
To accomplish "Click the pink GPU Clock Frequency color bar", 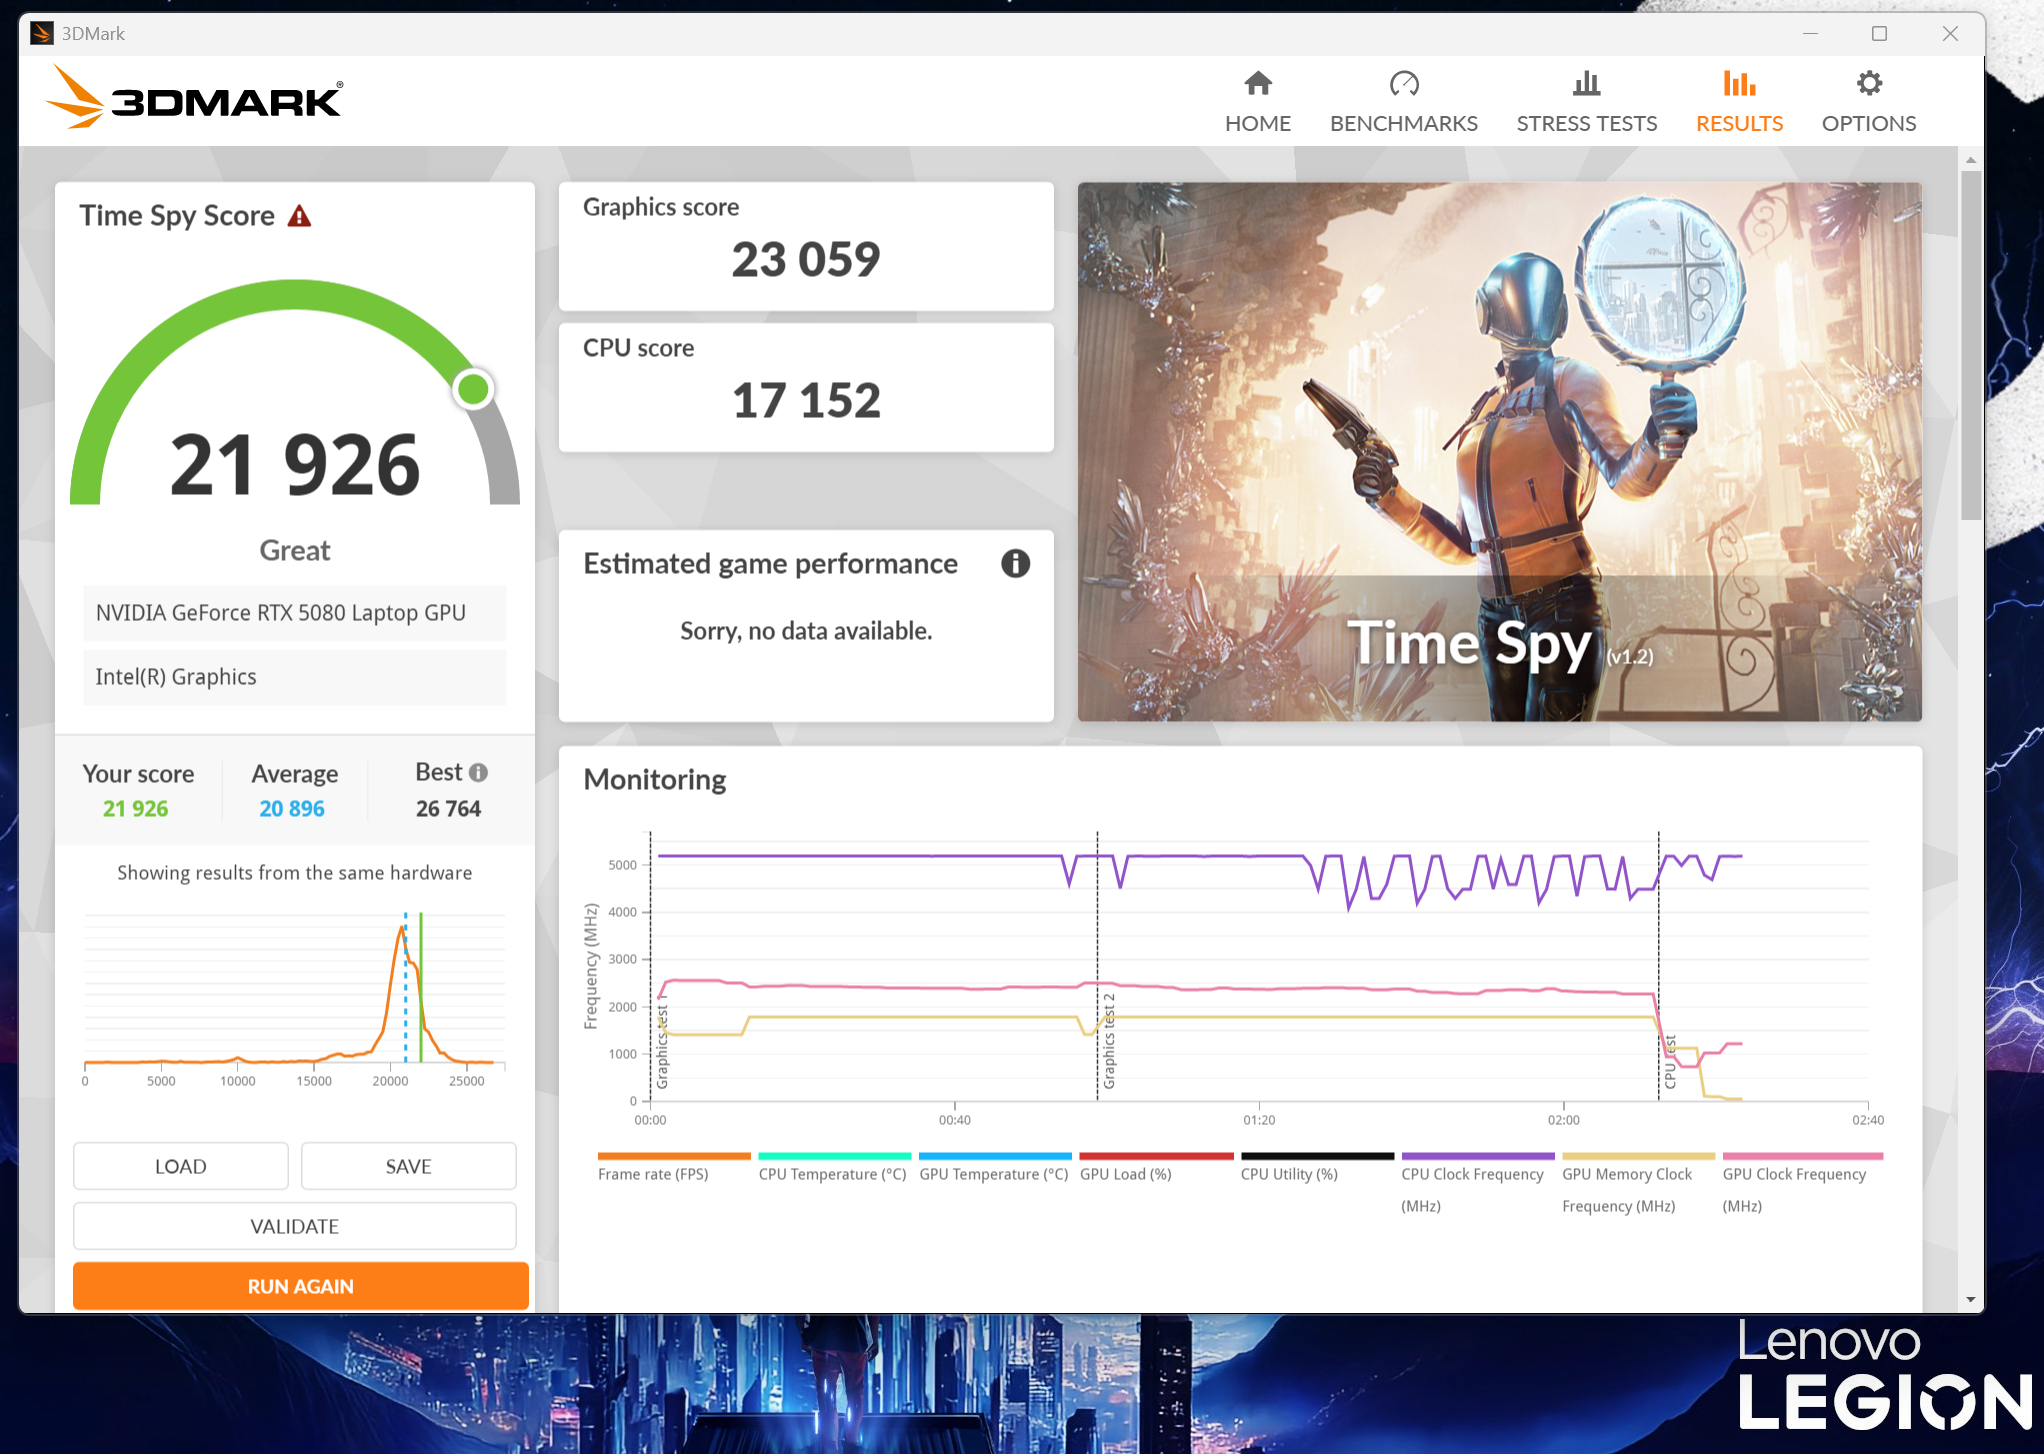I will click(1803, 1156).
